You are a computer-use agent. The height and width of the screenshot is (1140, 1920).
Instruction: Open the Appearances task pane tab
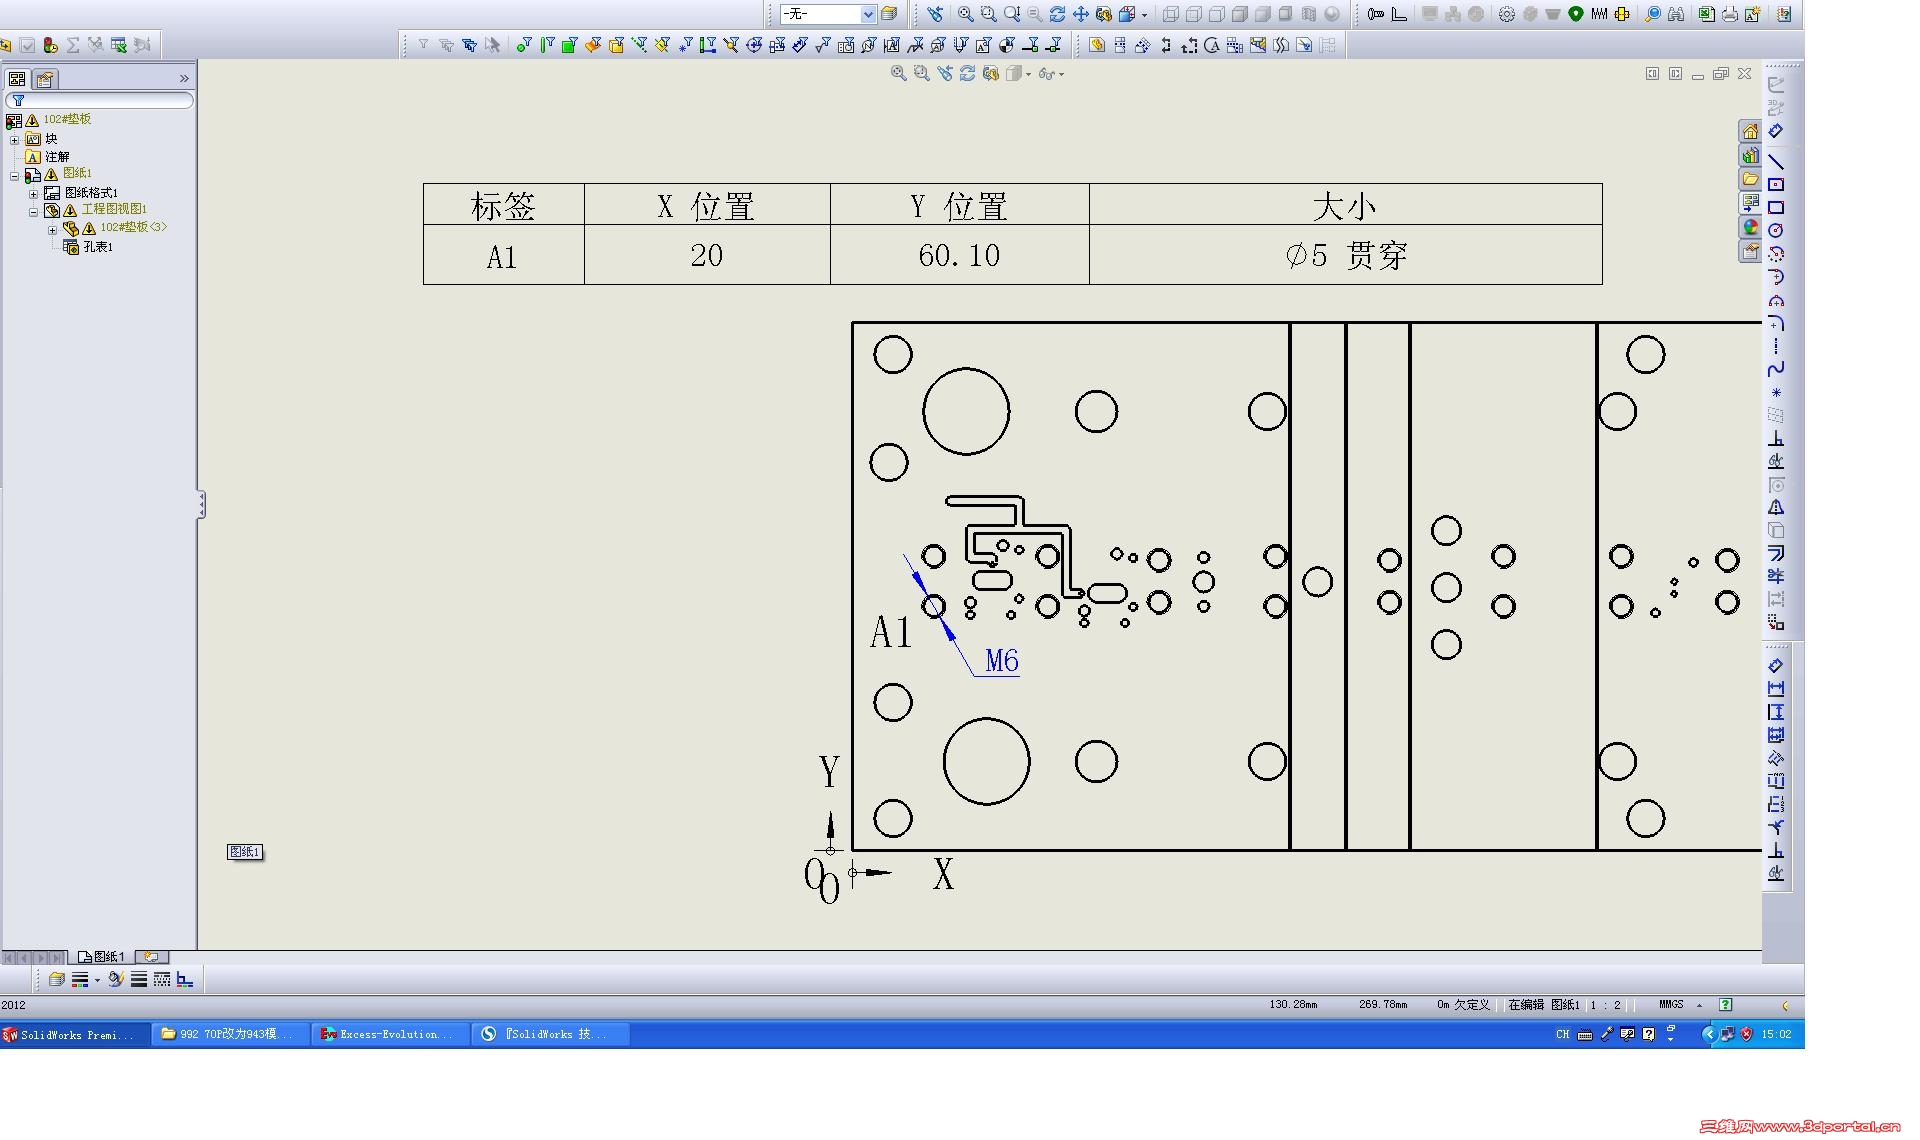click(1750, 227)
